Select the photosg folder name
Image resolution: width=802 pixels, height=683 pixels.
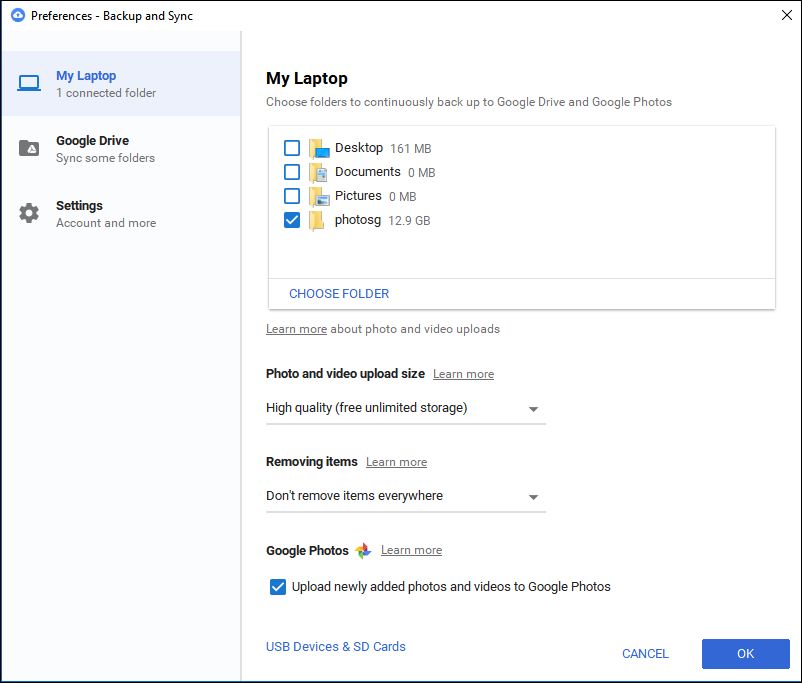tap(358, 221)
